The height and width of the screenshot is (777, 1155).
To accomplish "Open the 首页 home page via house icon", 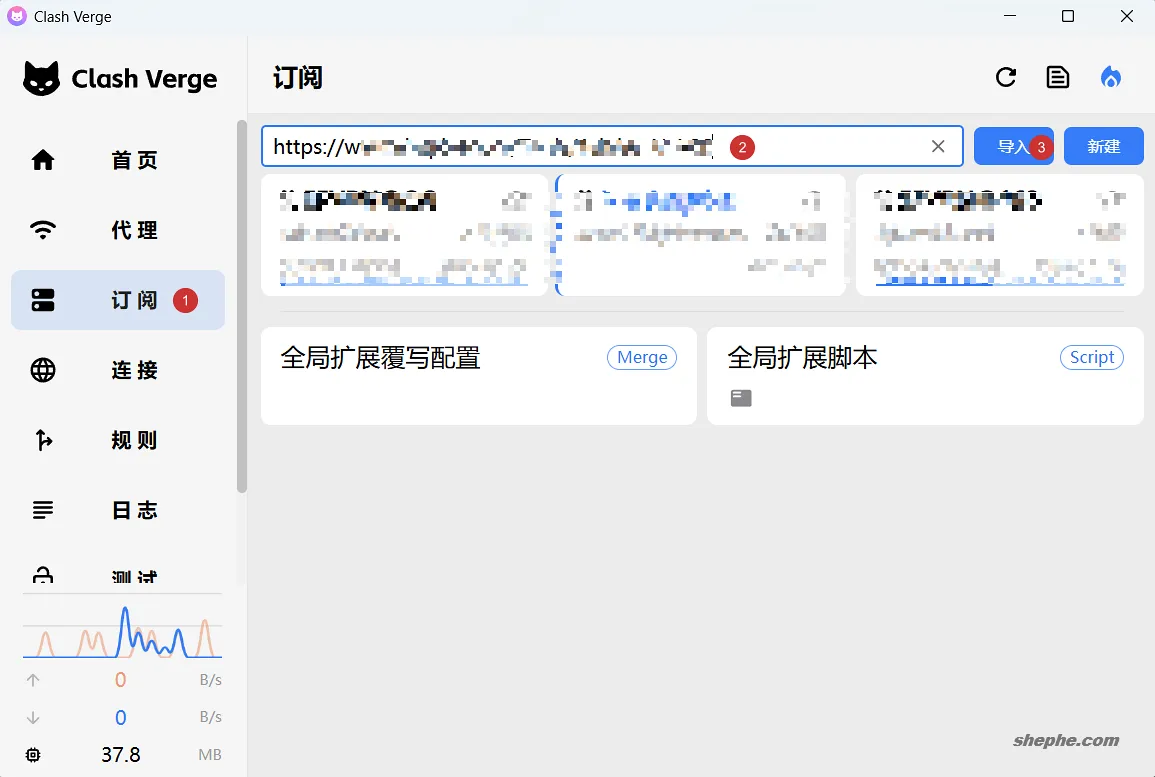I will point(42,159).
